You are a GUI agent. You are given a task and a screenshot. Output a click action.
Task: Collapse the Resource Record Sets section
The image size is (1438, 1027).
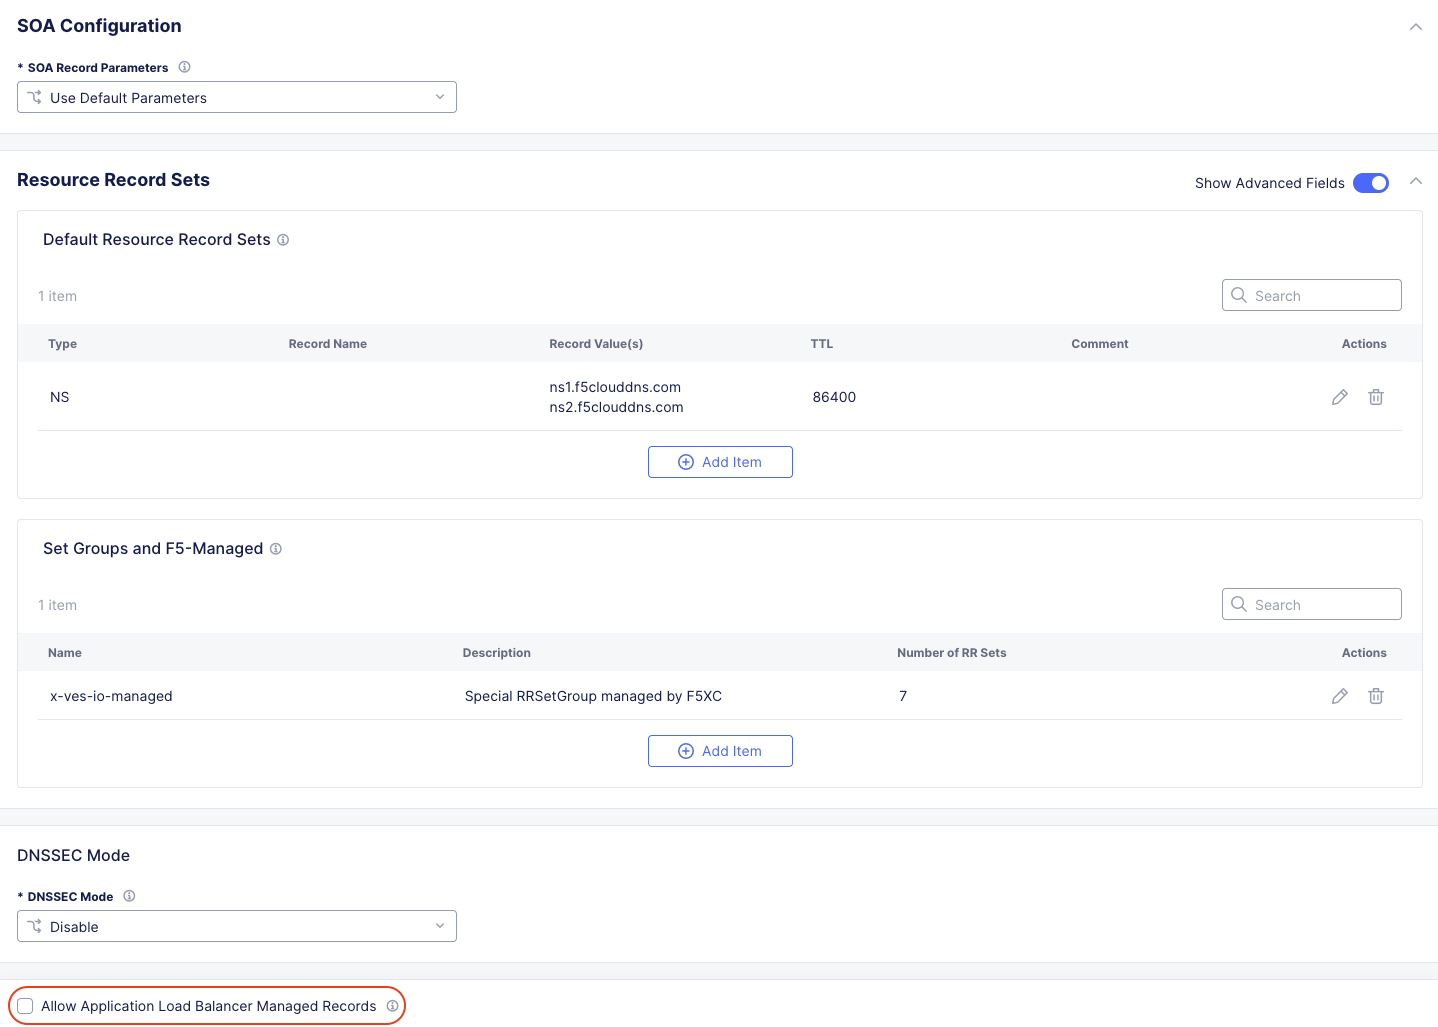click(1416, 181)
